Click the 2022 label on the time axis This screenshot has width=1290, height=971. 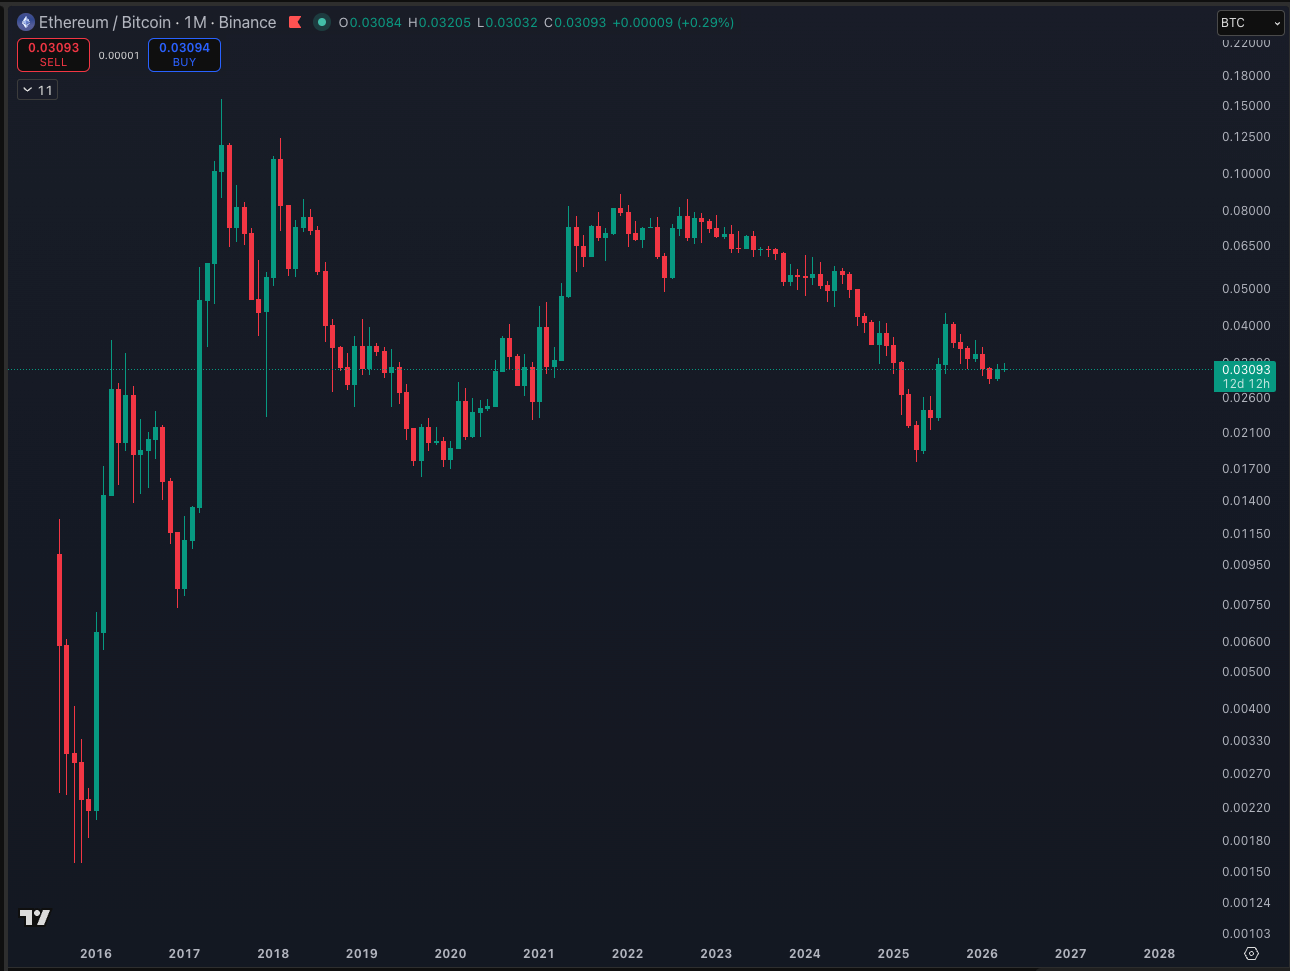click(628, 954)
